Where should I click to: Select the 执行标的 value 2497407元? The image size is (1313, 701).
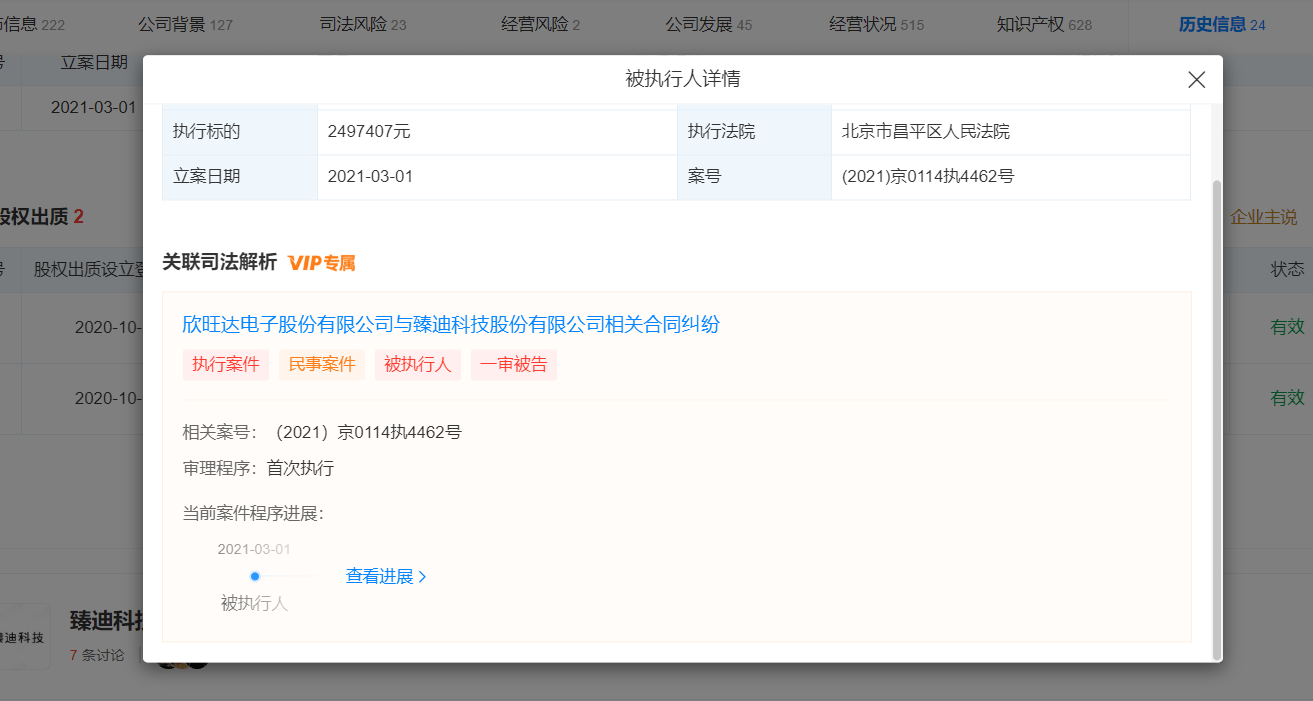pos(369,132)
